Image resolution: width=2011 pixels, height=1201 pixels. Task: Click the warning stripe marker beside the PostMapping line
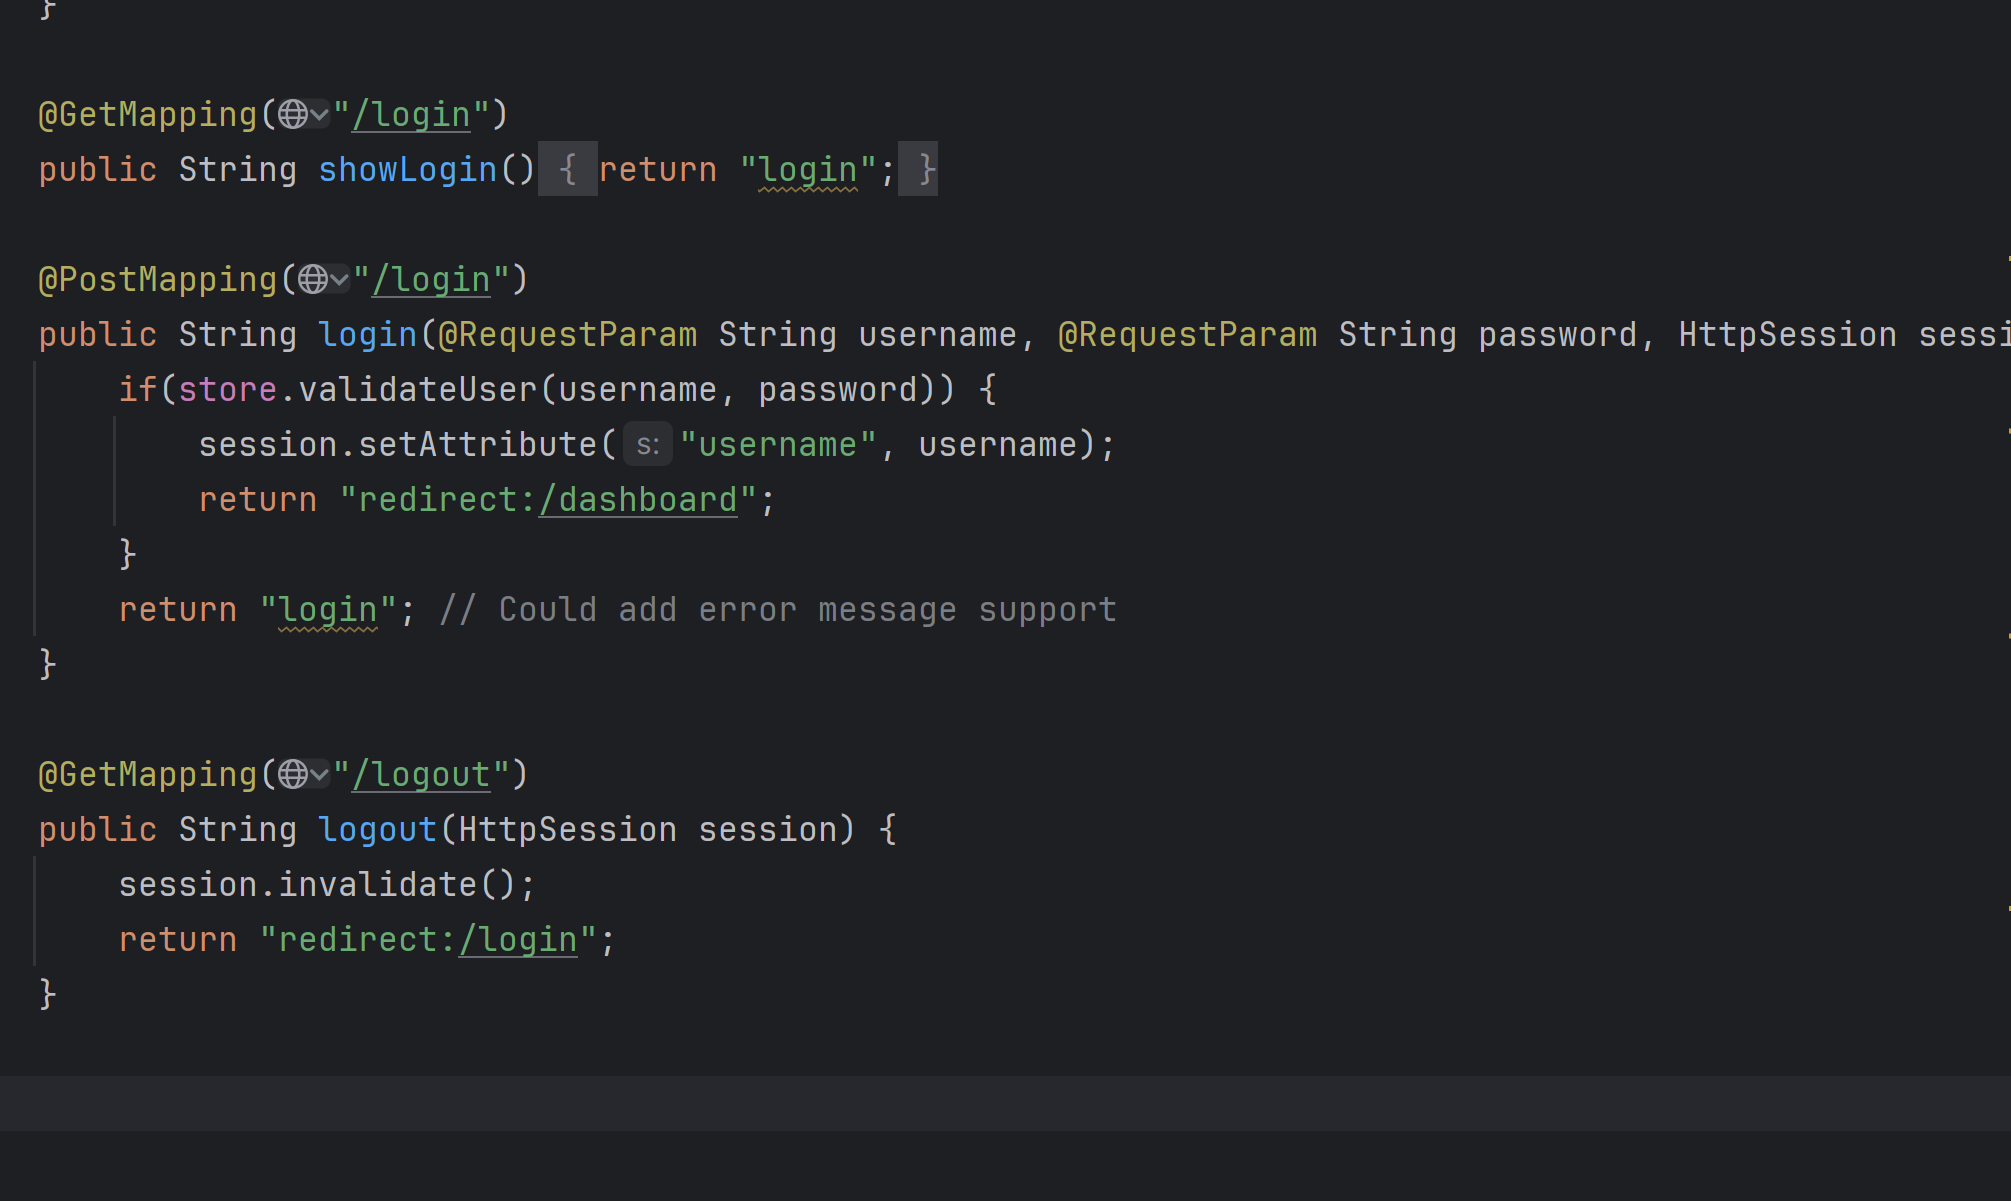pyautogui.click(x=2007, y=260)
